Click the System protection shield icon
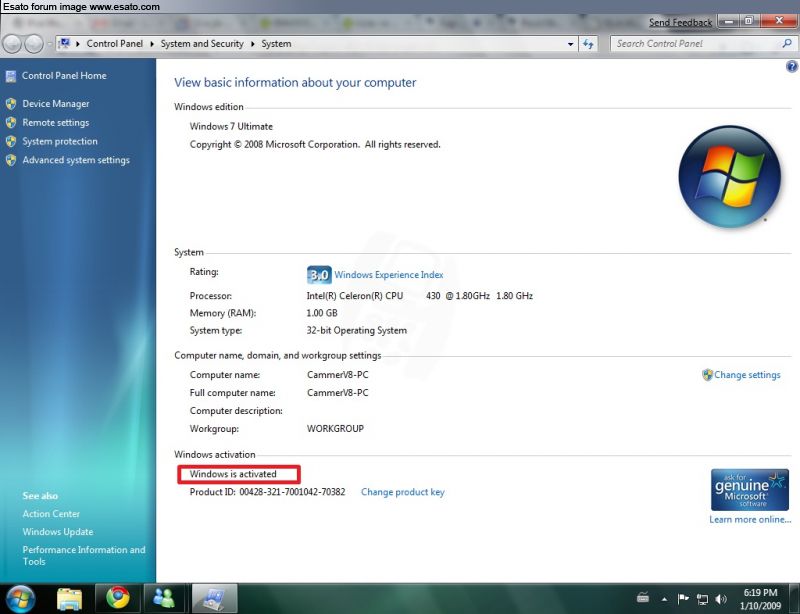800x614 pixels. pyautogui.click(x=11, y=141)
